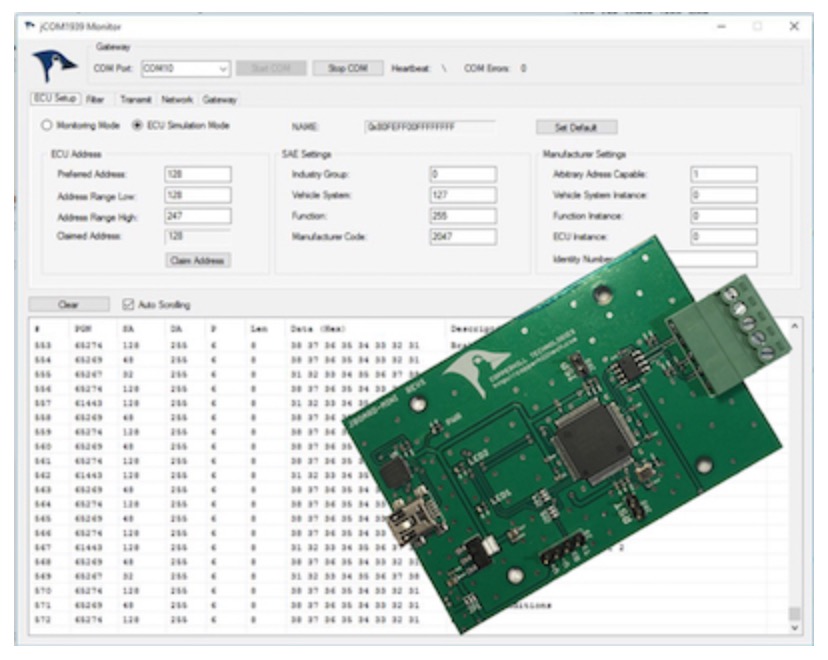Click the Arbitrary Address Capable field
Image resolution: width=828 pixels, height=660 pixels.
point(723,174)
